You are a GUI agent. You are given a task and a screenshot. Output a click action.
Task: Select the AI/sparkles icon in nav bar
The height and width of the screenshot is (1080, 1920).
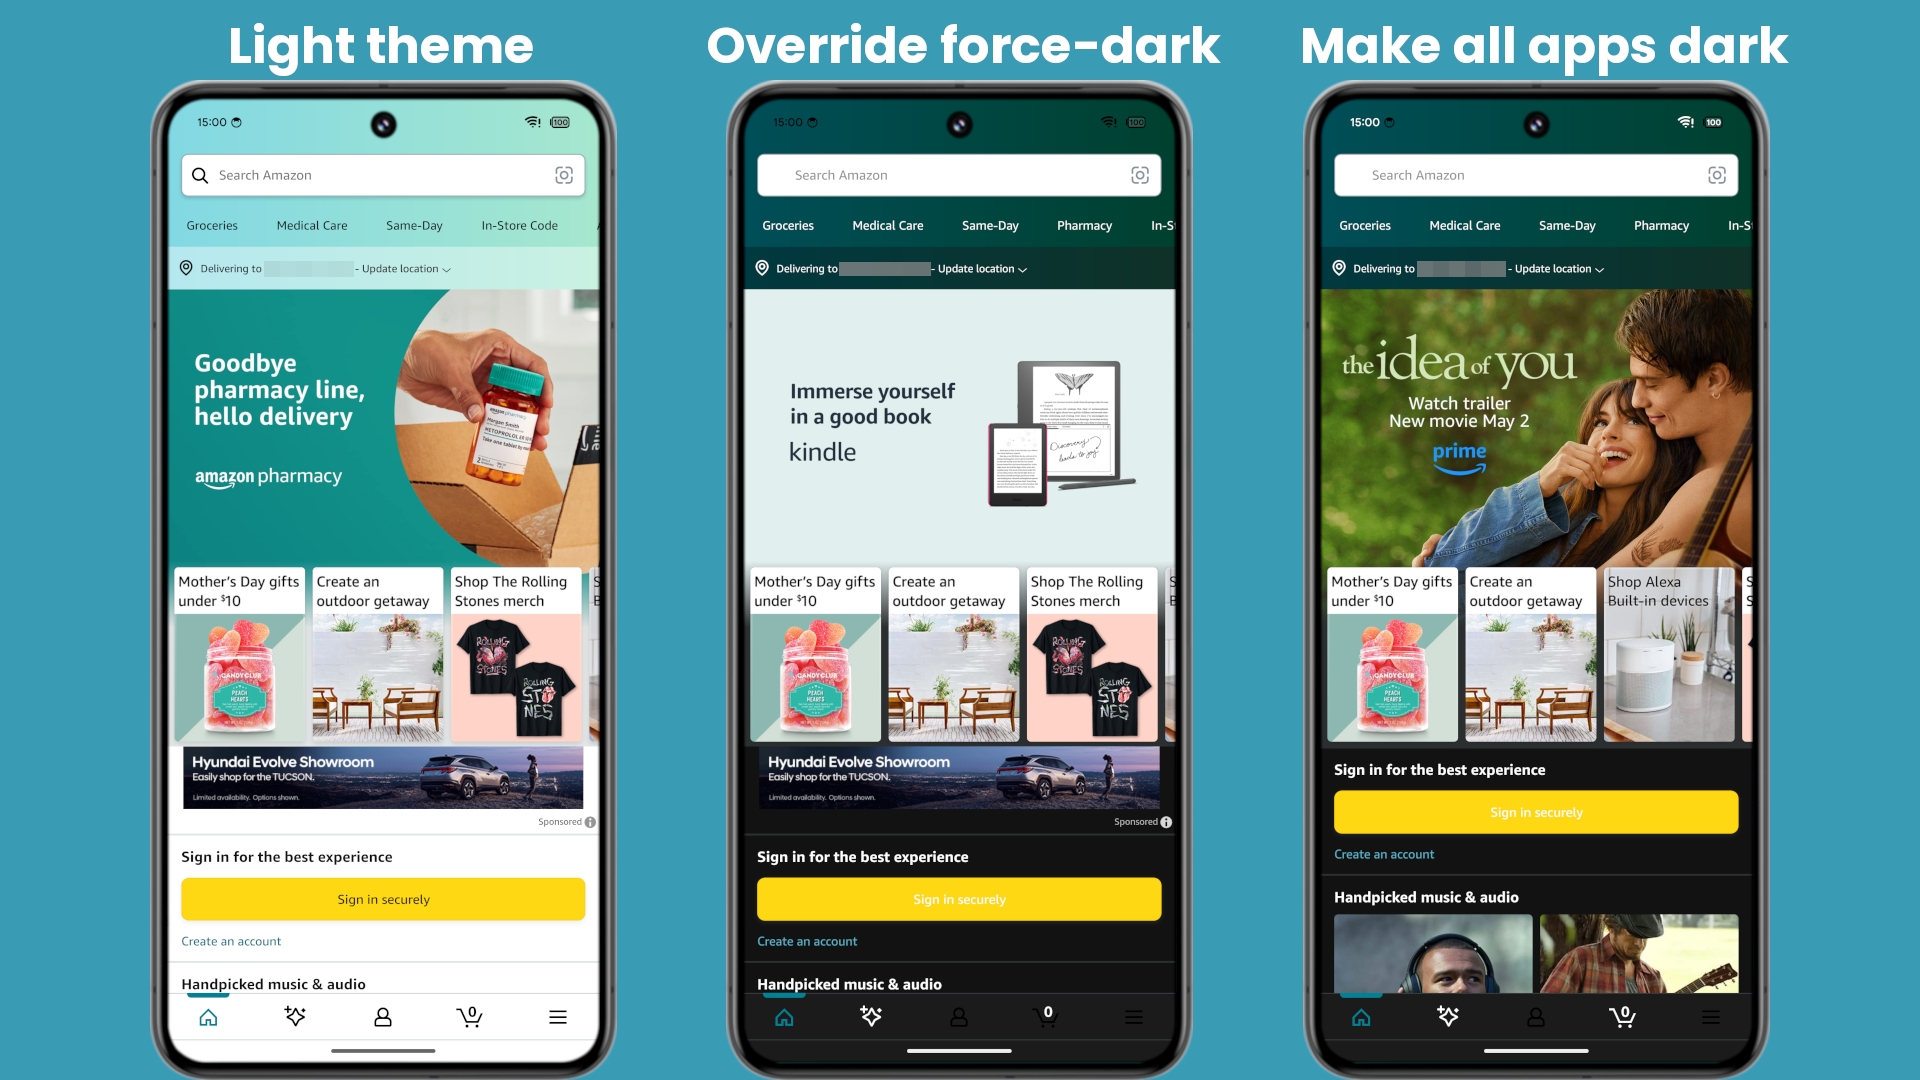pos(294,1017)
